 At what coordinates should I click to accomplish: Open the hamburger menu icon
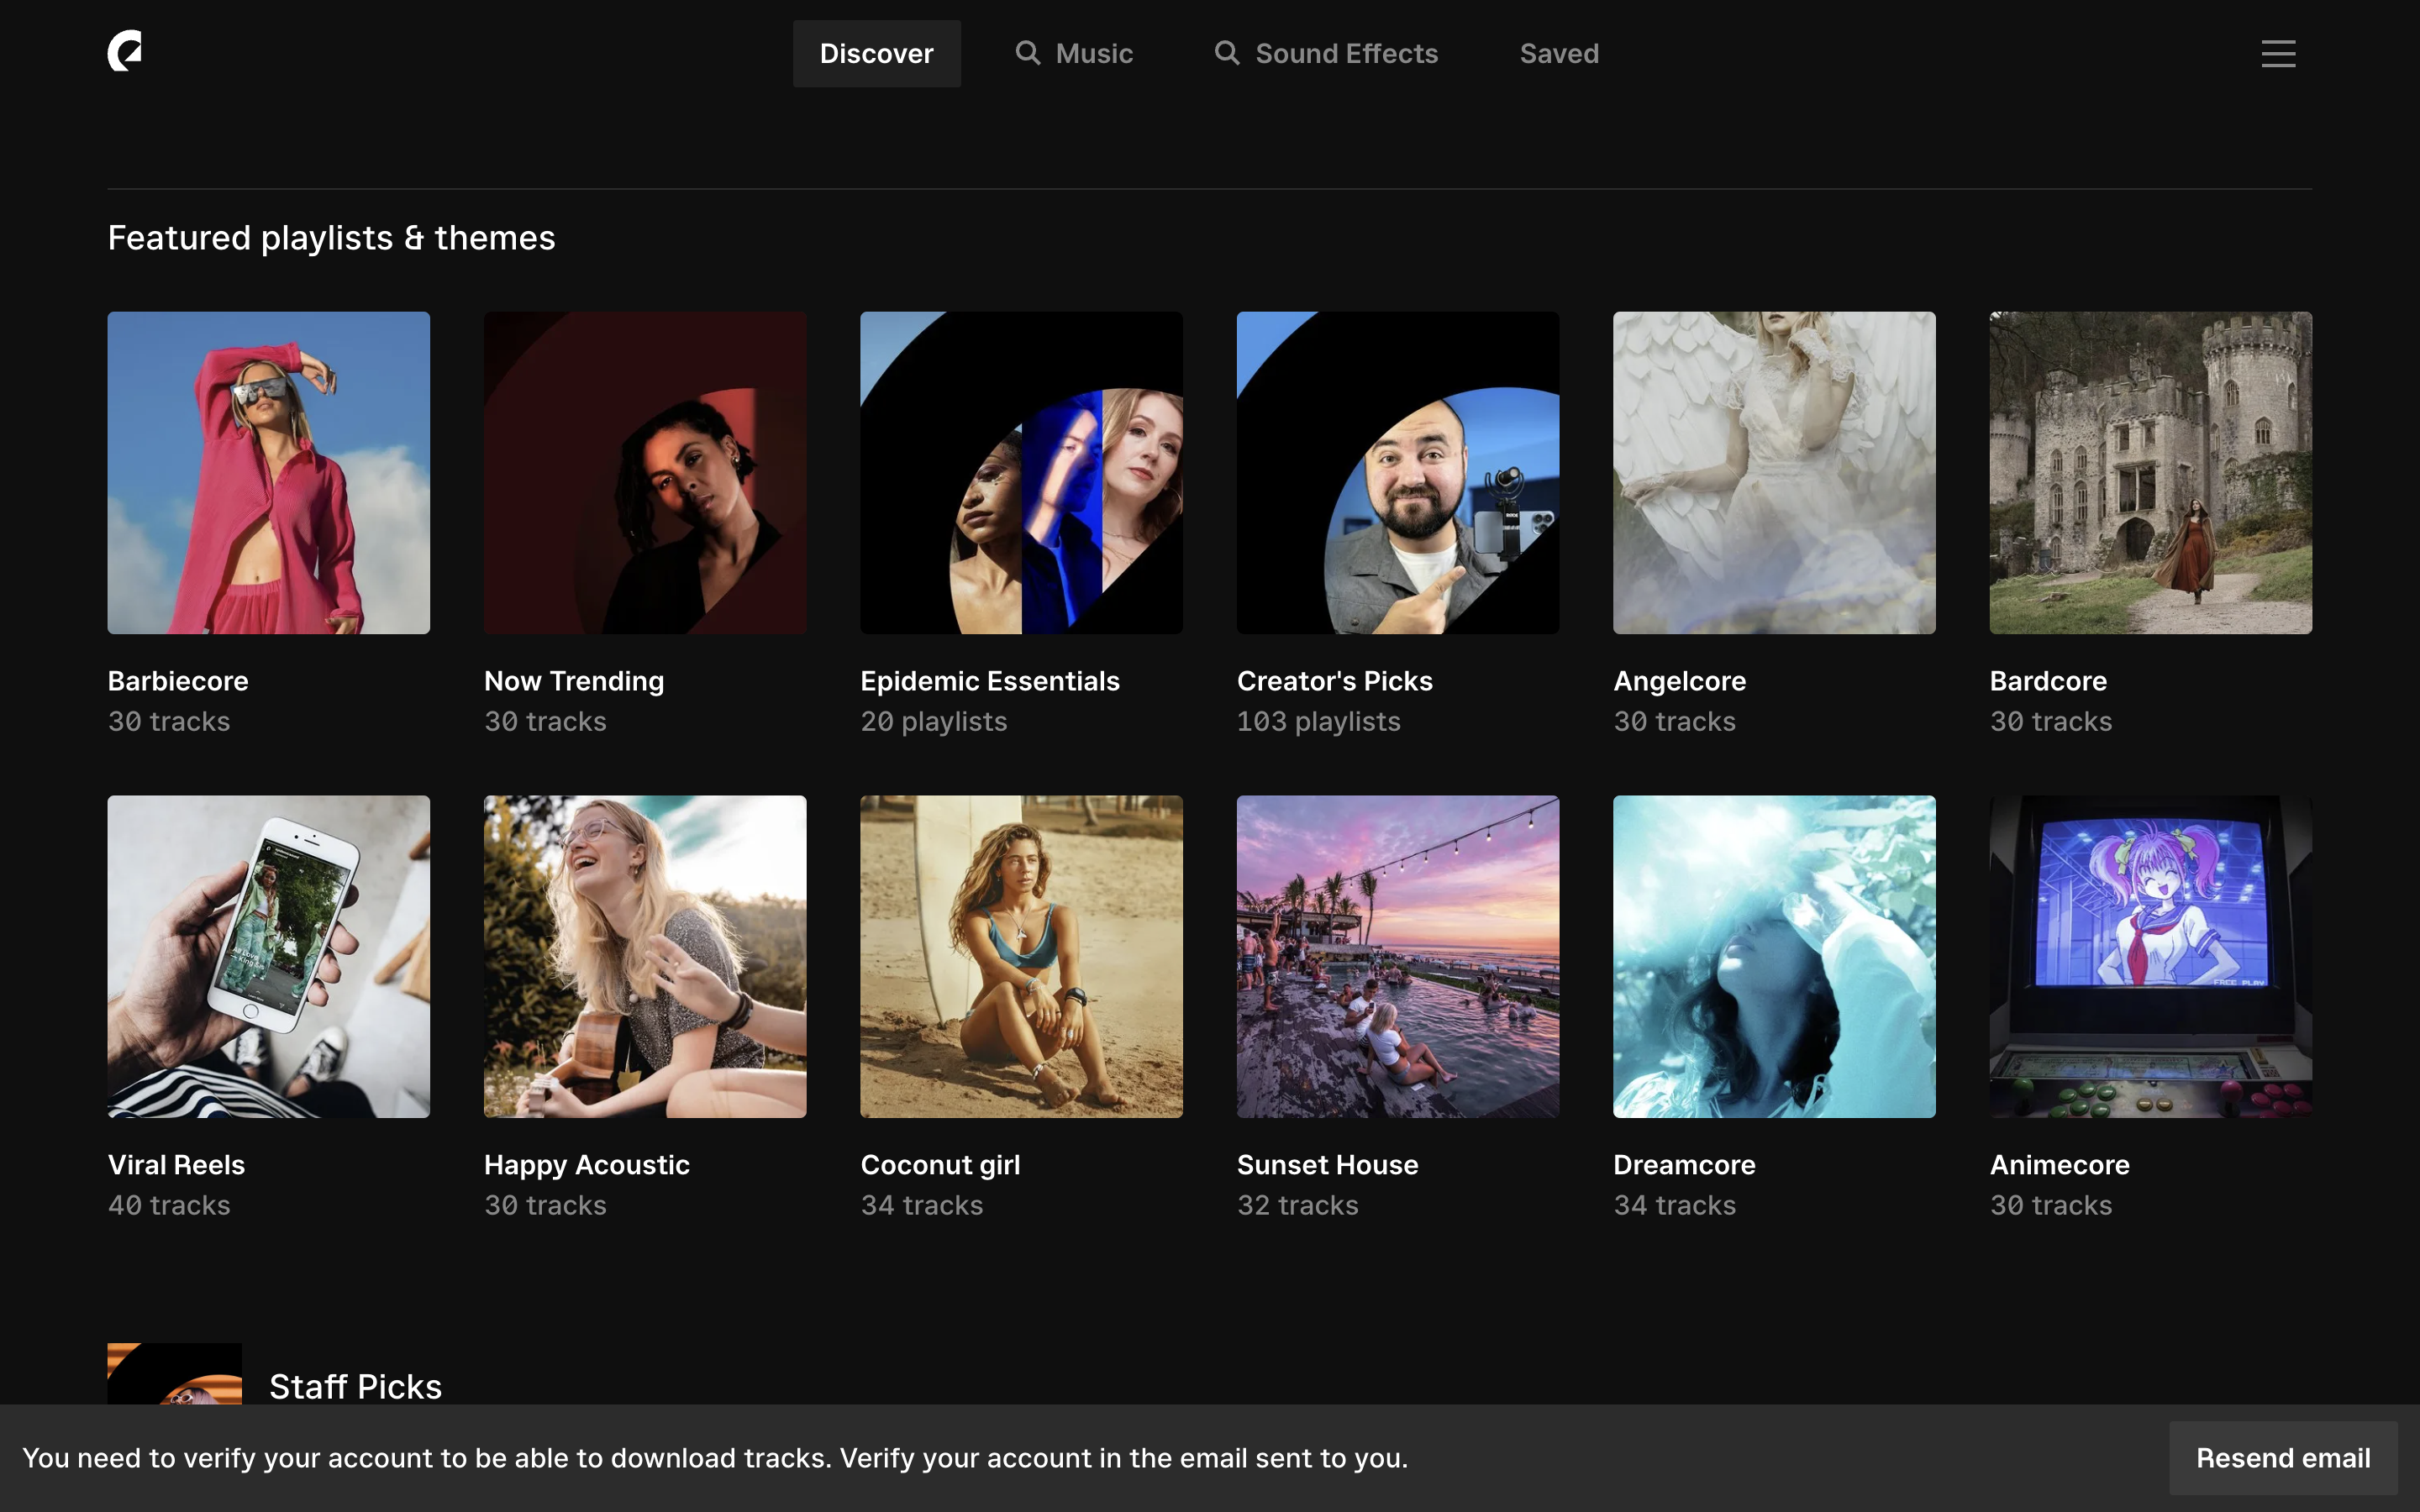[2279, 52]
